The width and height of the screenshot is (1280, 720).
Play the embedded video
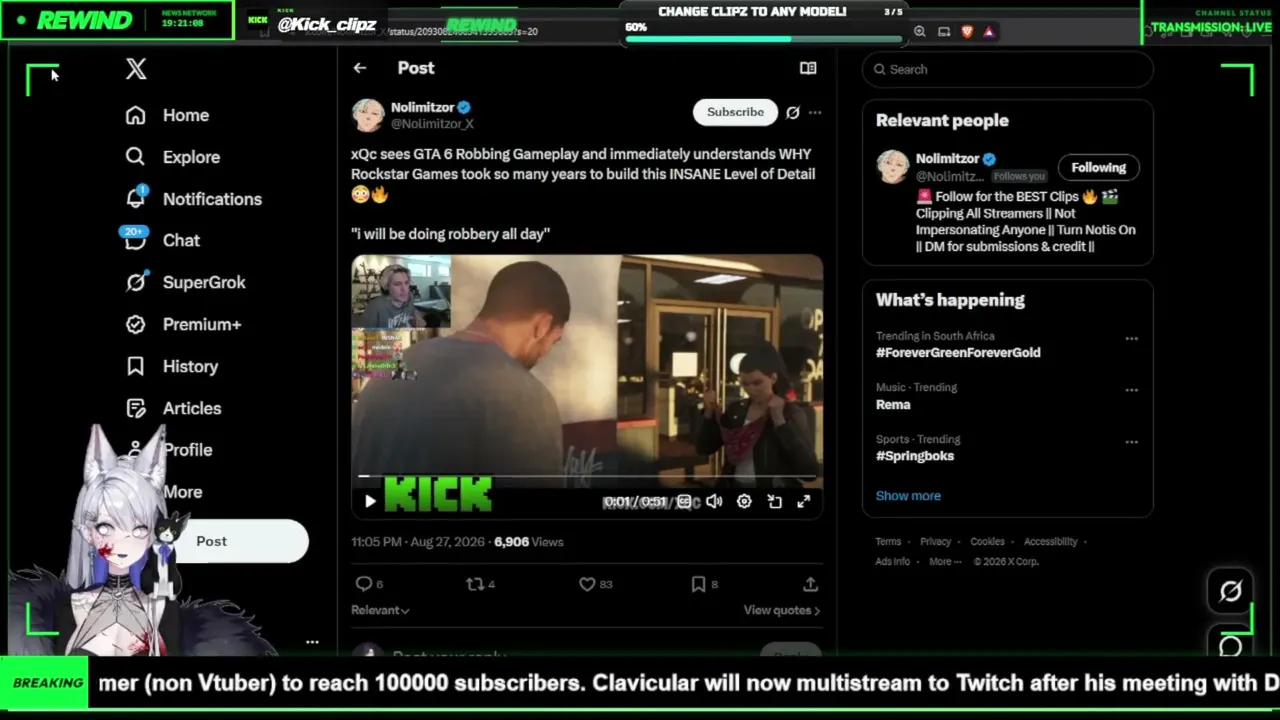[370, 502]
